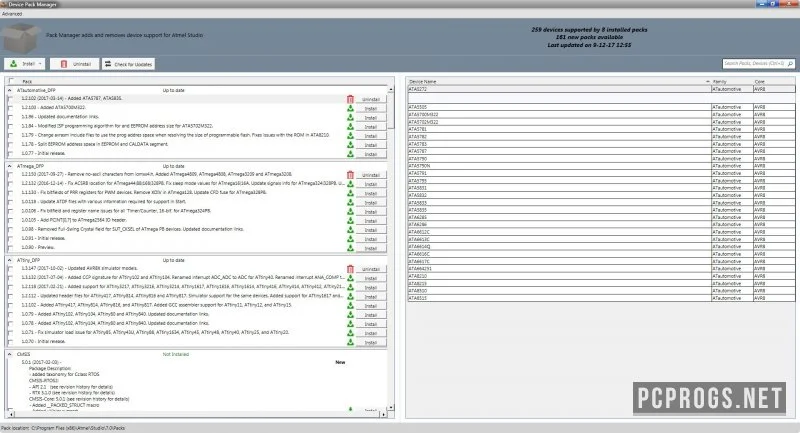
Task: Click the Pack column header label
Action: tap(27, 82)
